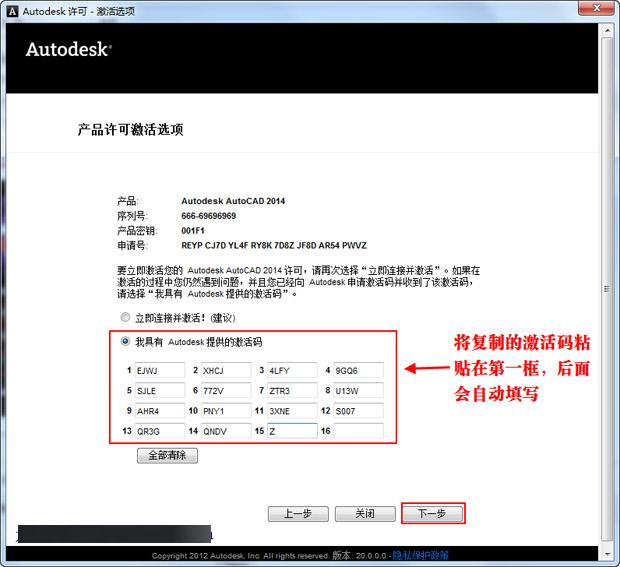The height and width of the screenshot is (567, 620).
Task: Select radio 我具有 Autodesk 提供的激活码
Action: click(x=125, y=341)
